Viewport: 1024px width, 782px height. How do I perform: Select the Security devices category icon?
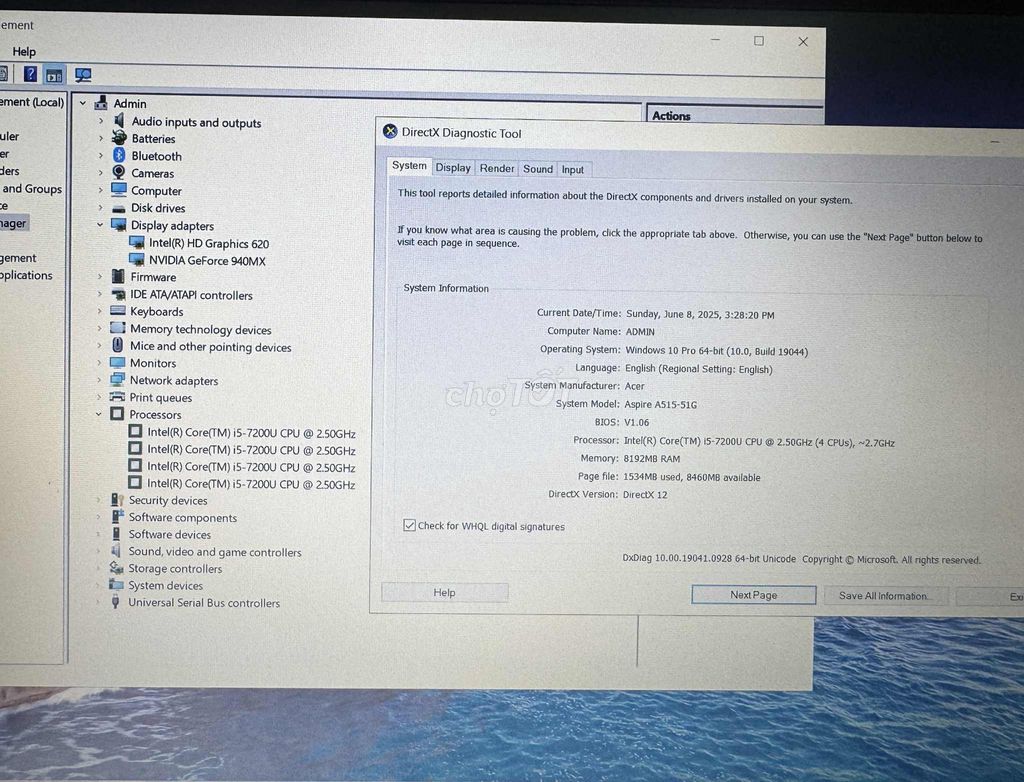(117, 500)
